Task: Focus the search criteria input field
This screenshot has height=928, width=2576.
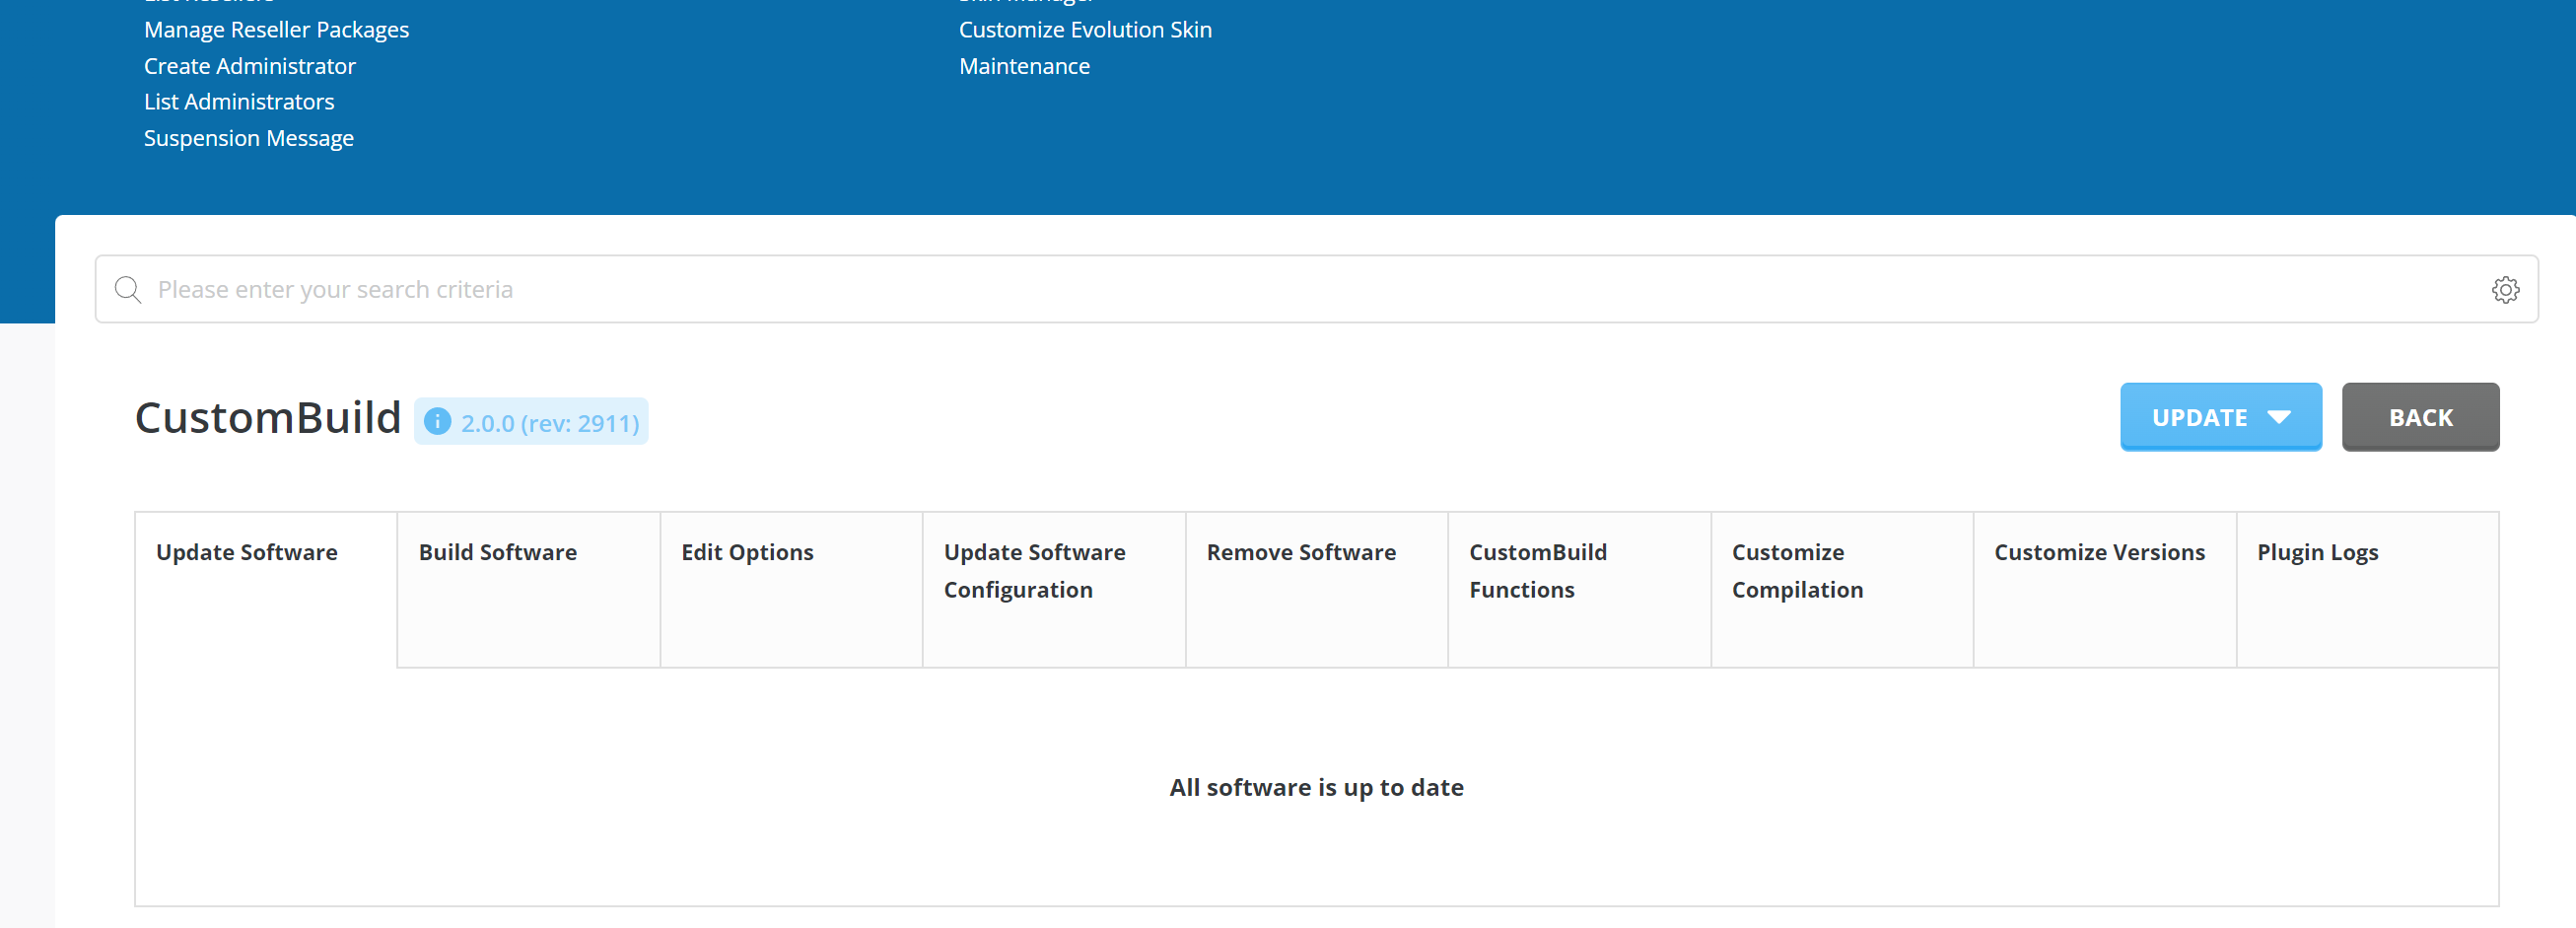Action: 1316,290
